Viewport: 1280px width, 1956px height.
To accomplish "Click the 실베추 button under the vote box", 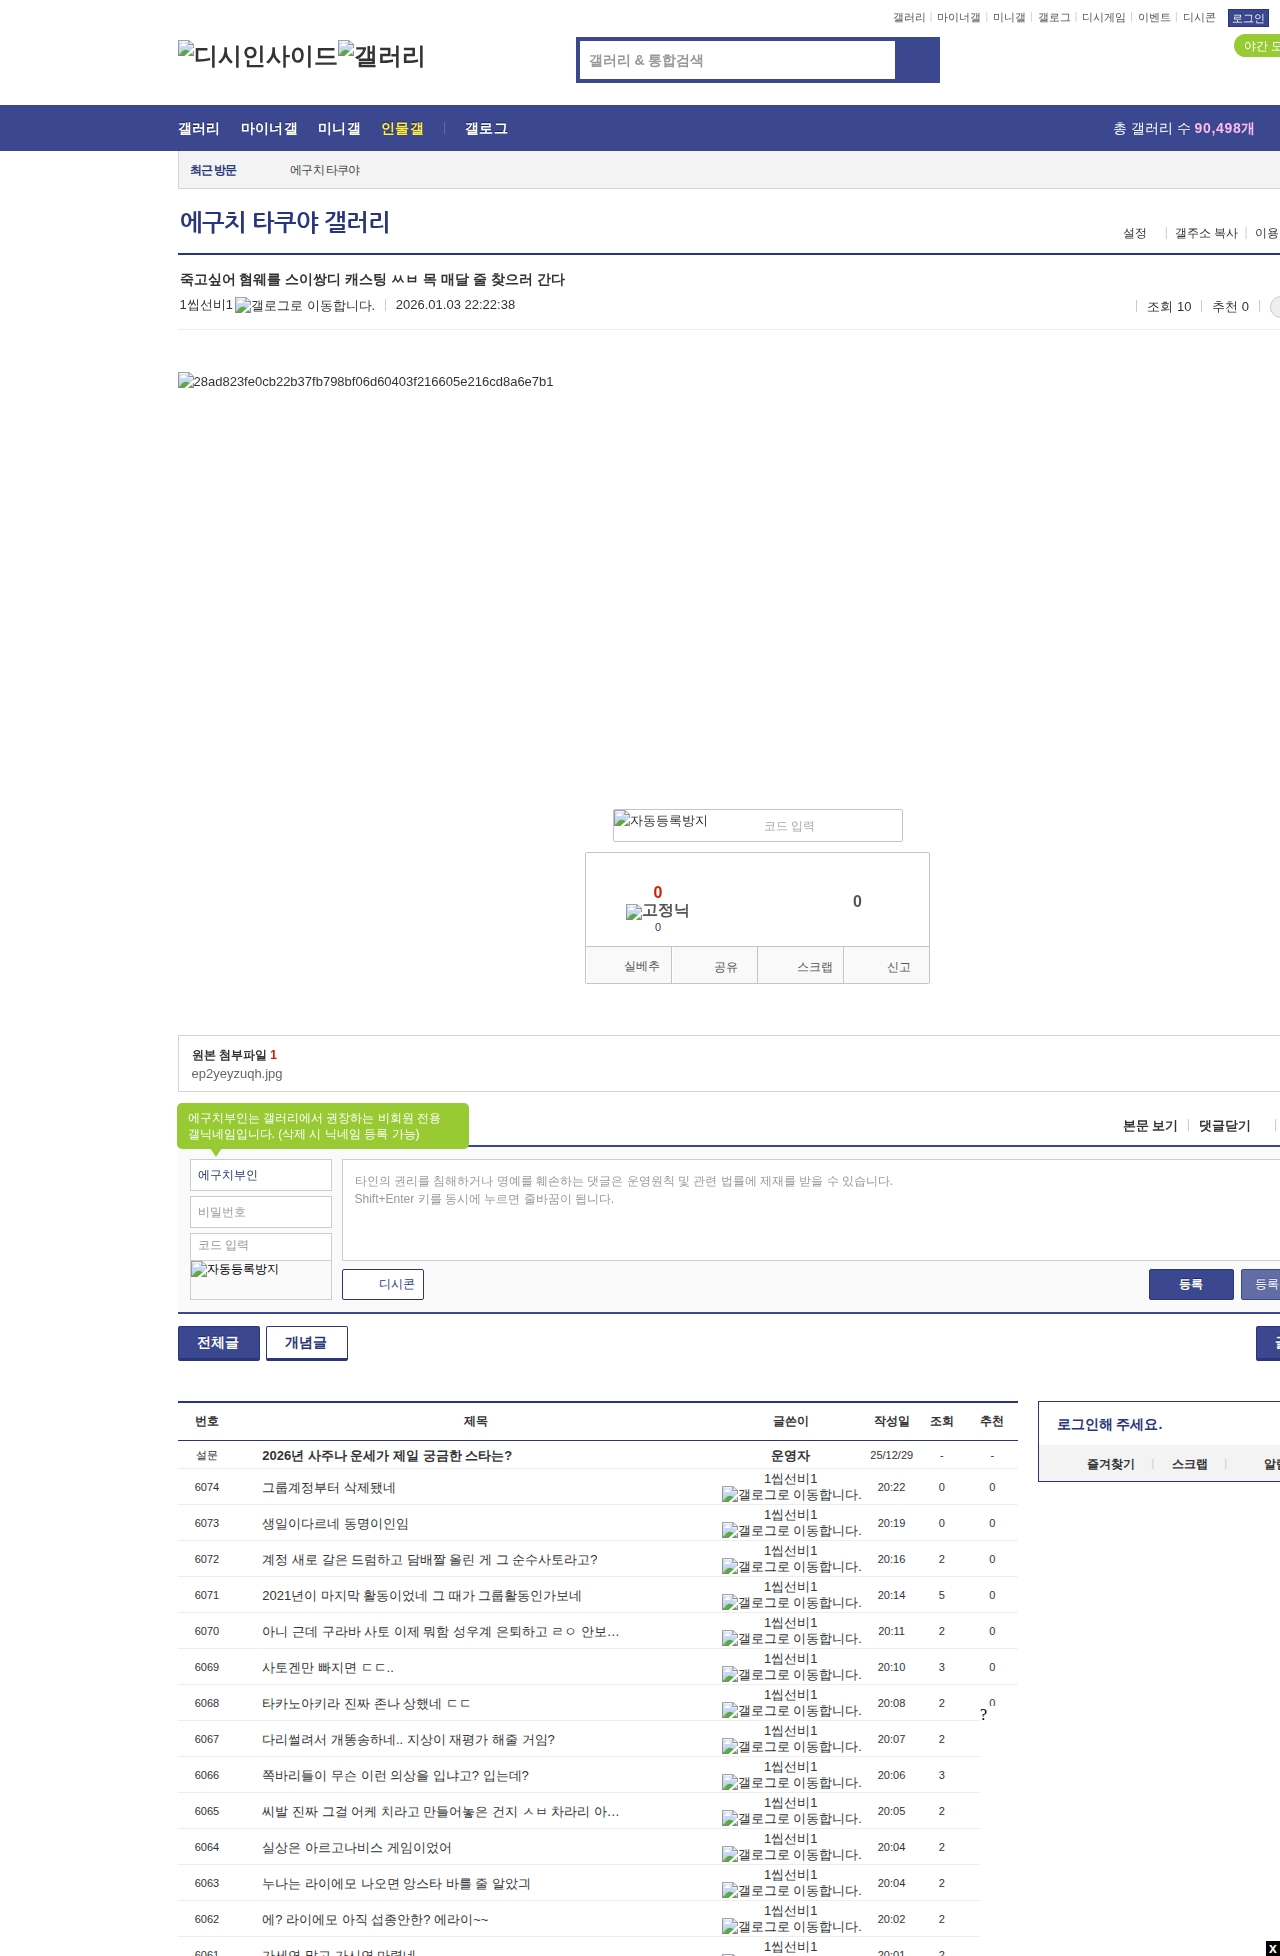I will click(x=629, y=966).
